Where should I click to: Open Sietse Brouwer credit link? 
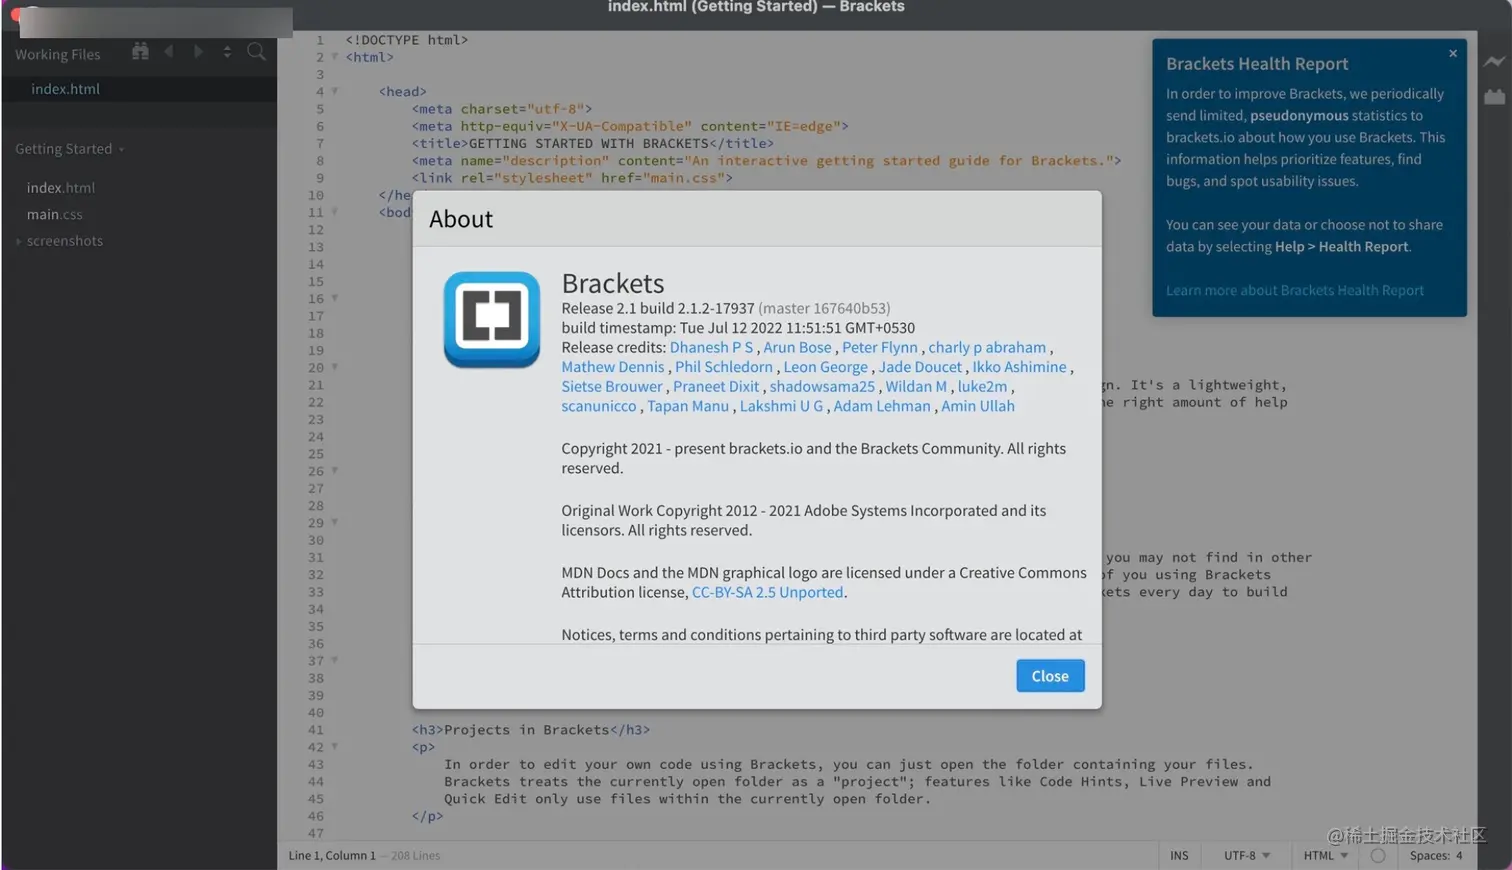click(611, 386)
